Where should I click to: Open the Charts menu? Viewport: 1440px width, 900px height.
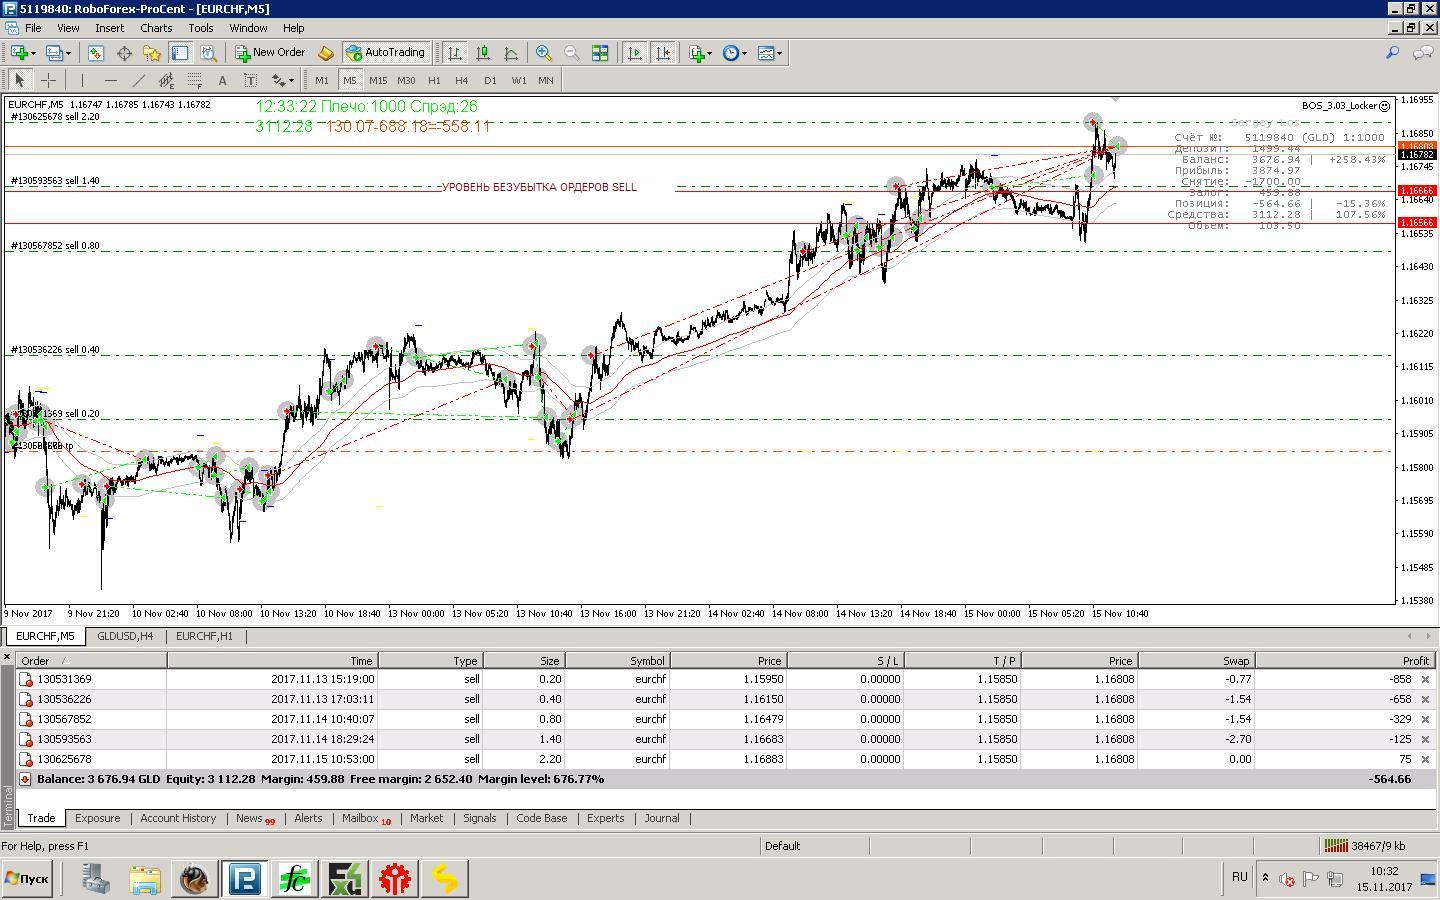(x=156, y=28)
